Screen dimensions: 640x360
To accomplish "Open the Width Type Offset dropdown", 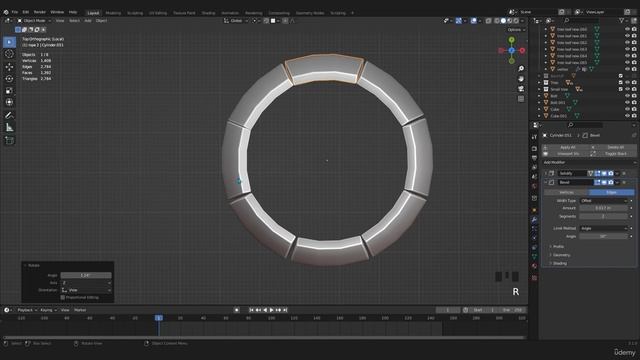I will coord(603,201).
